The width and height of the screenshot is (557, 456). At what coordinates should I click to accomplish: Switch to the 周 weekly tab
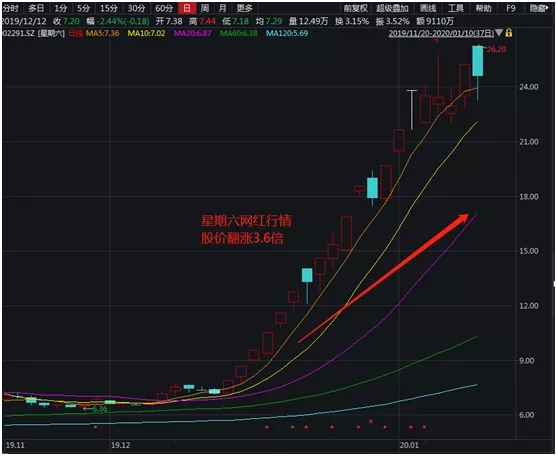pyautogui.click(x=205, y=8)
